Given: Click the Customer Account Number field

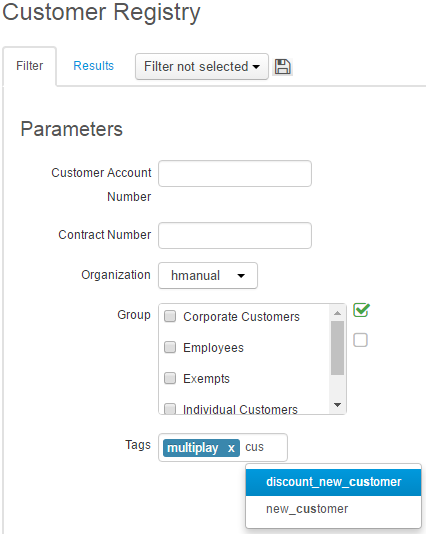Looking at the screenshot, I should pos(235,174).
